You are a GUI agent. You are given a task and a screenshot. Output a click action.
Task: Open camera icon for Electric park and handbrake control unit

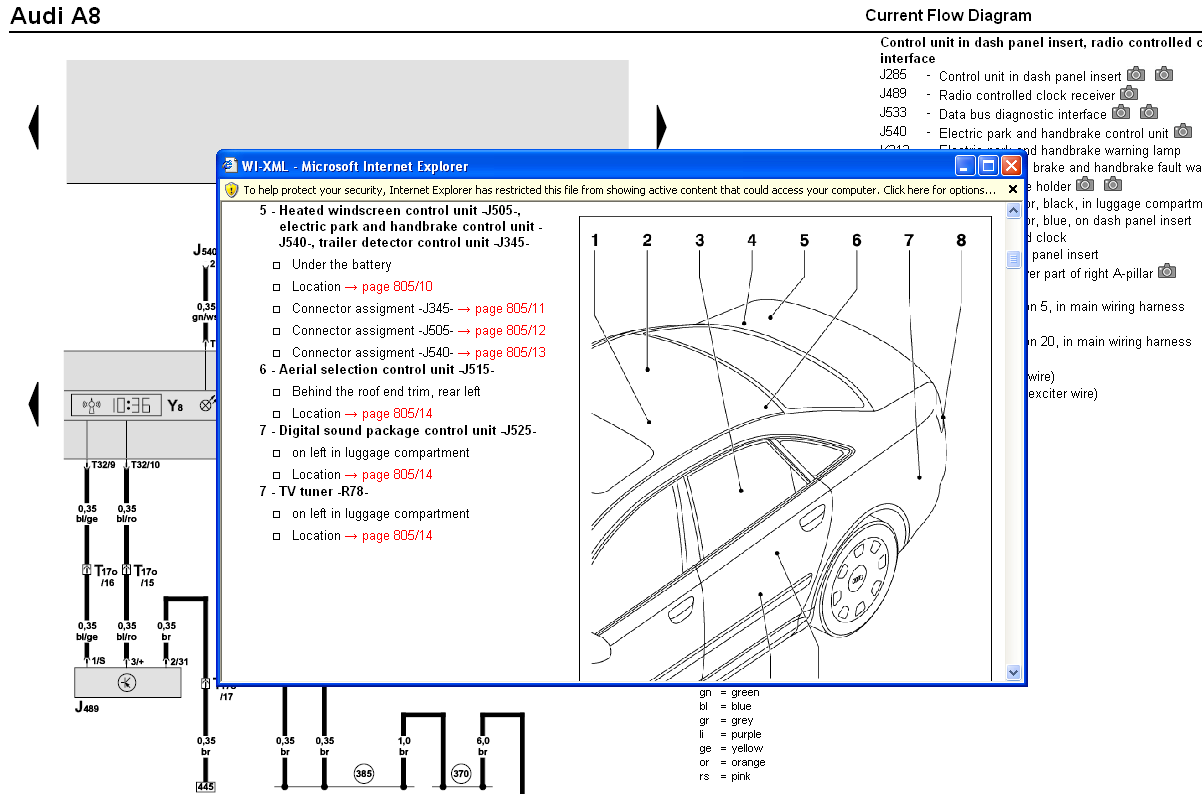point(1183,131)
